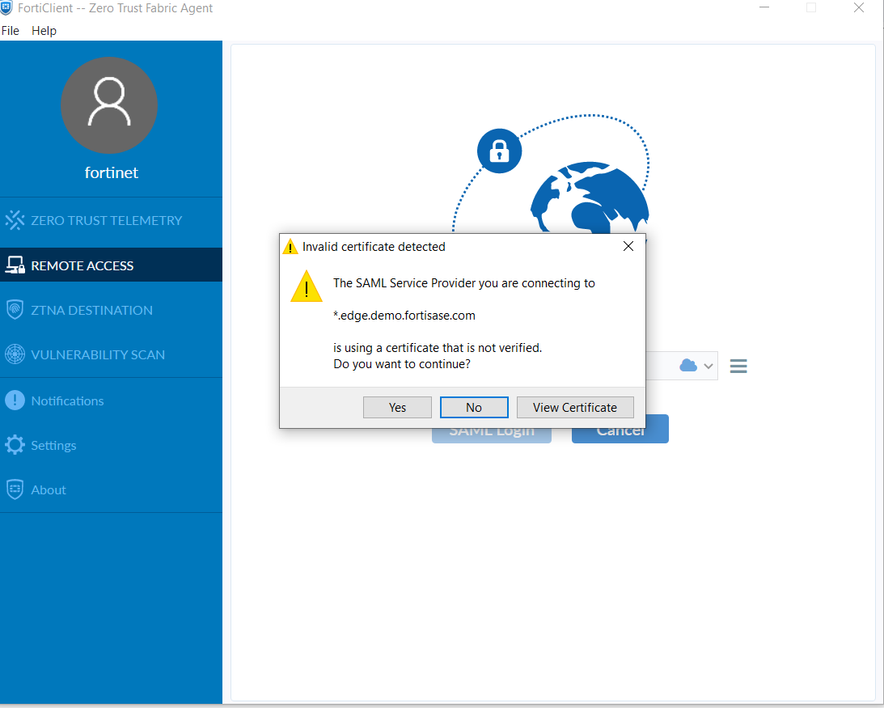The width and height of the screenshot is (884, 708).
Task: Open the File menu
Action: 10,30
